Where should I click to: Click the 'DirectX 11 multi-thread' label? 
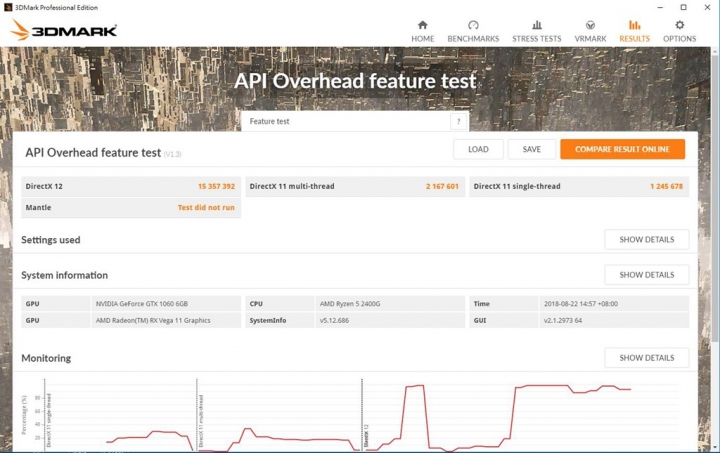(292, 186)
